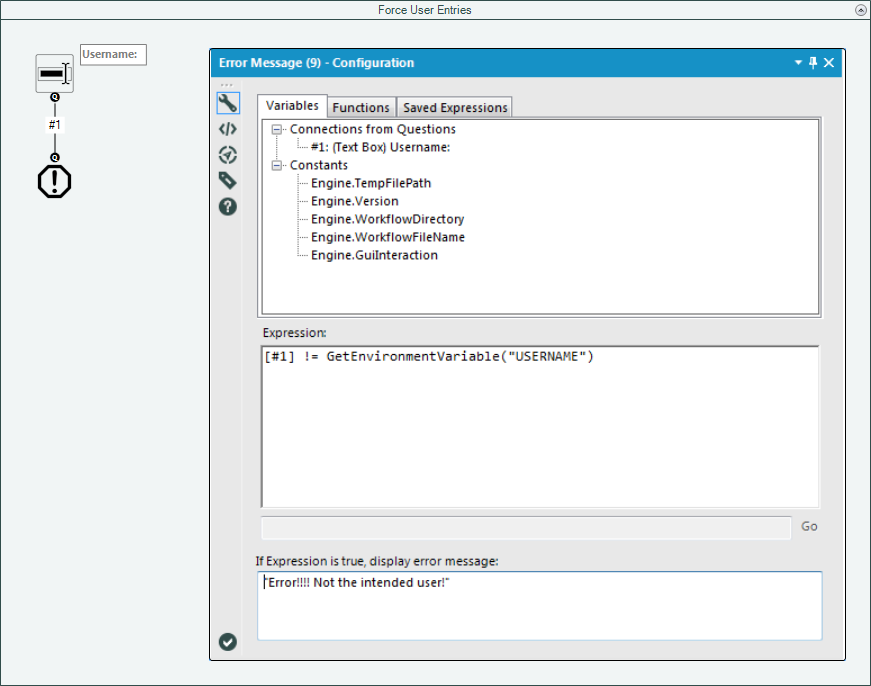Click inside the Expression editor box
Screen dimensions: 871x686
[x=540, y=427]
